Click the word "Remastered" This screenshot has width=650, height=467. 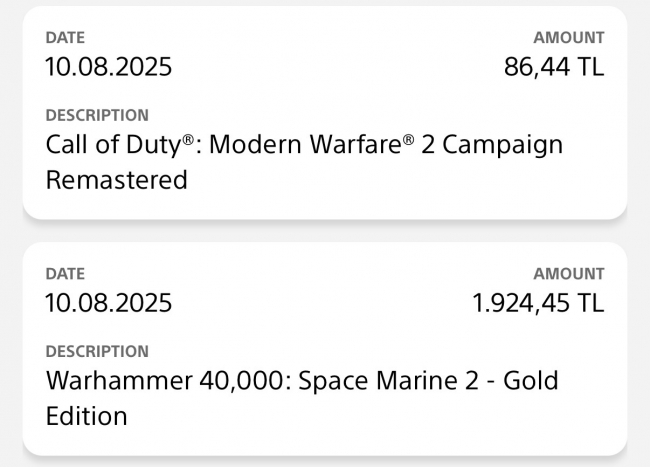pos(117,180)
